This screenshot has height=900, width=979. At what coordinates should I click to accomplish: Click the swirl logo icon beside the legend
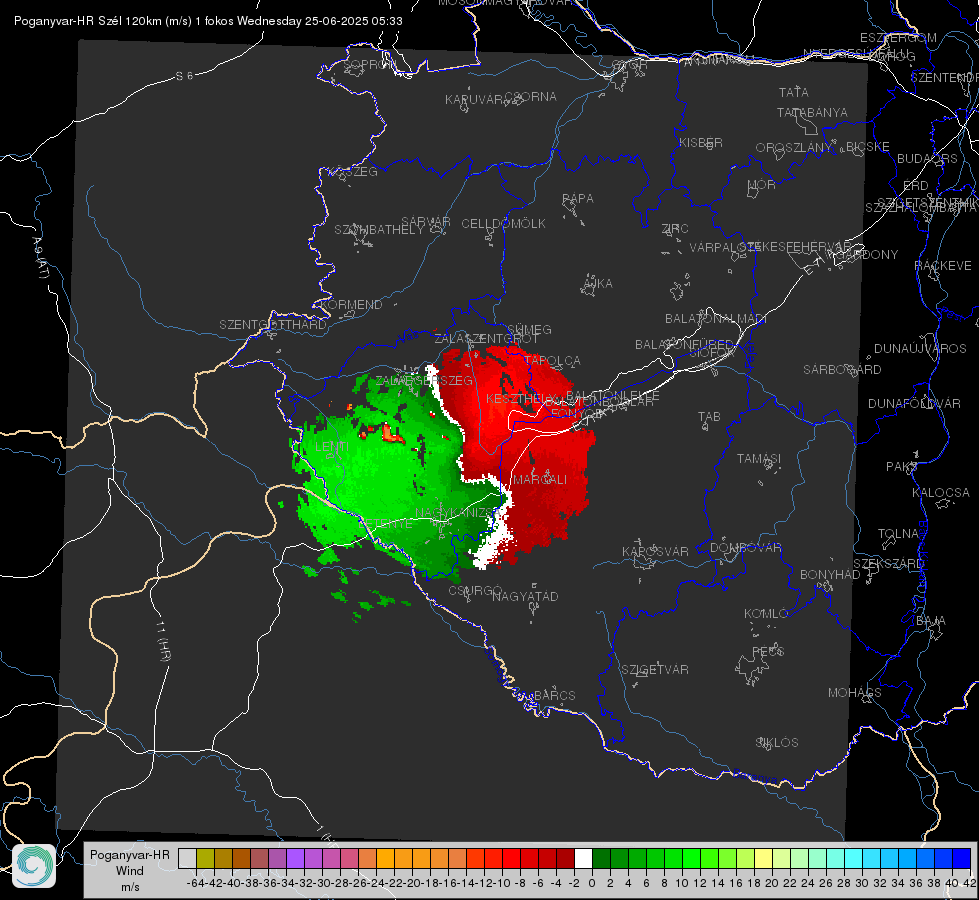coord(34,866)
